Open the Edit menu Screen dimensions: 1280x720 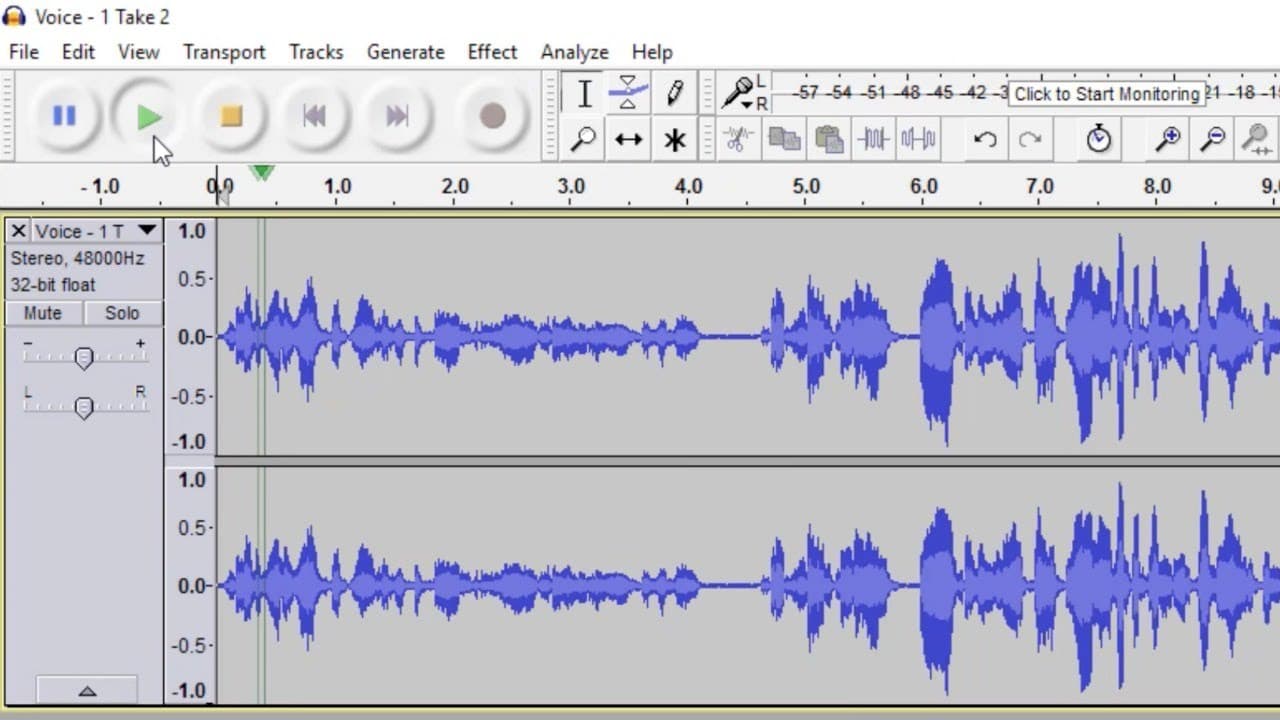click(x=78, y=52)
